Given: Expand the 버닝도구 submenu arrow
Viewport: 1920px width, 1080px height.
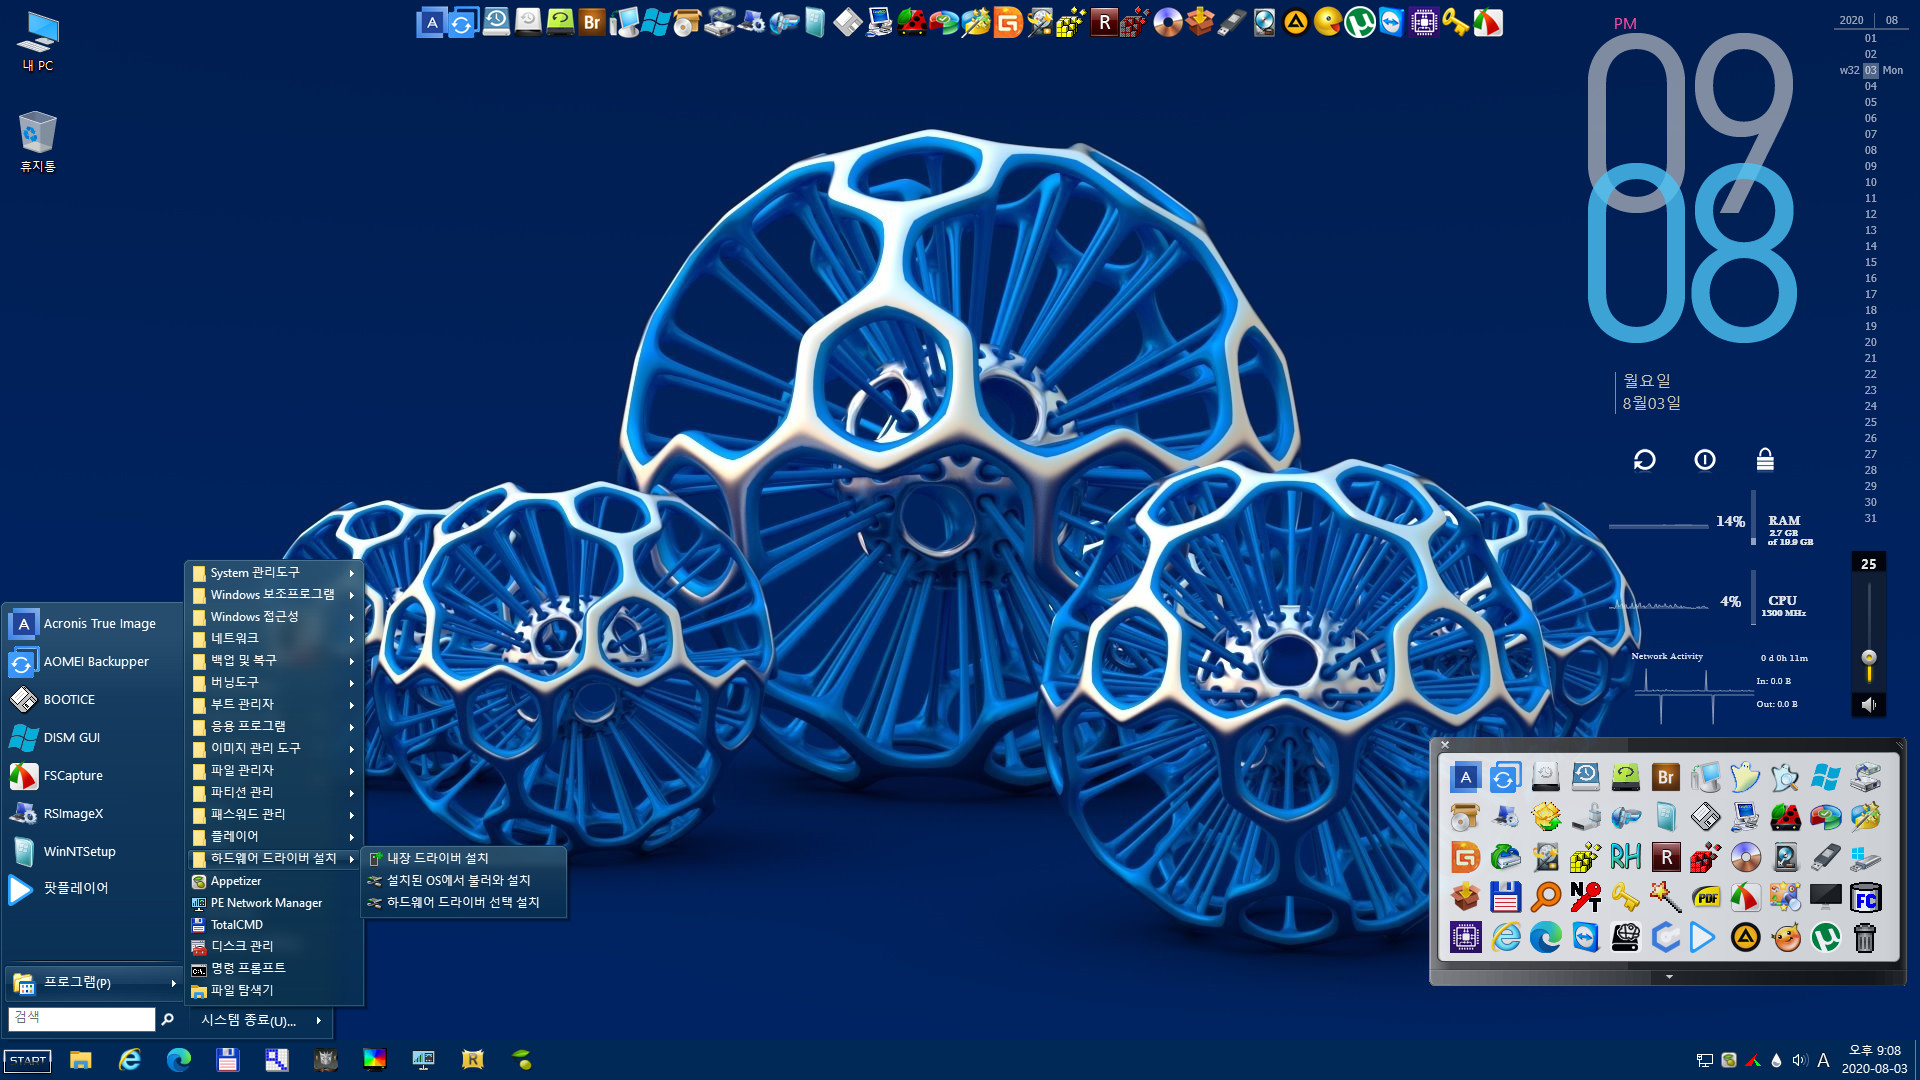Looking at the screenshot, I should (x=352, y=683).
